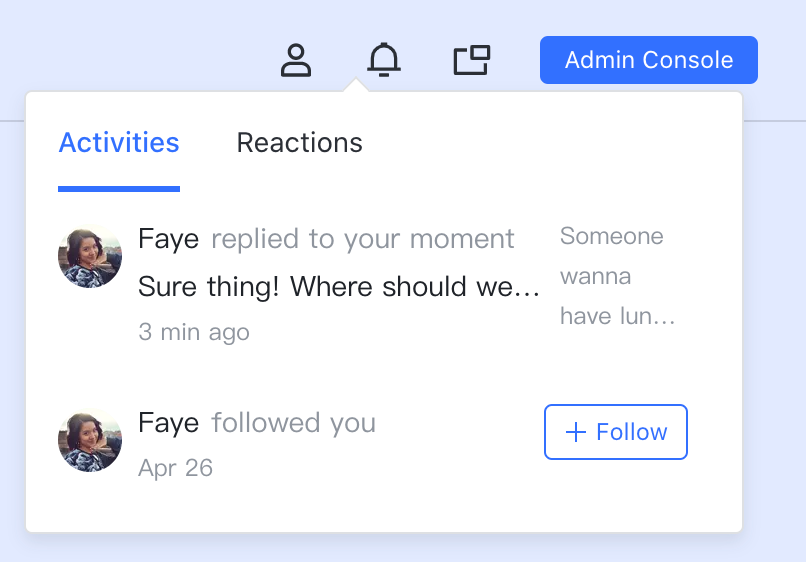Click the multi-window screens icon
Viewport: 806px width, 562px height.
point(472,60)
